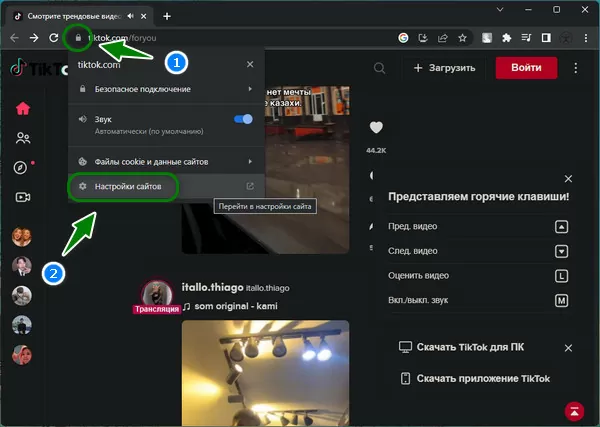Click the red scroll-to-top button
Viewport: 600px width, 427px height.
point(574,409)
